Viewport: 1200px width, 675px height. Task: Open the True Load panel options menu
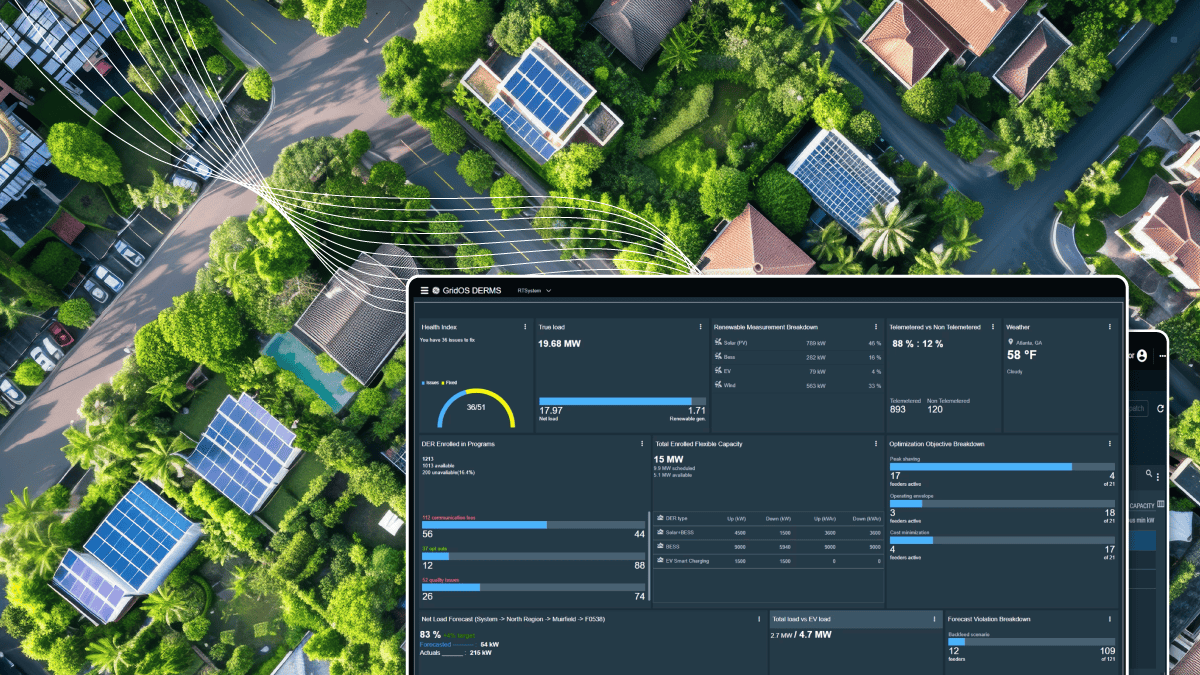pyautogui.click(x=700, y=327)
